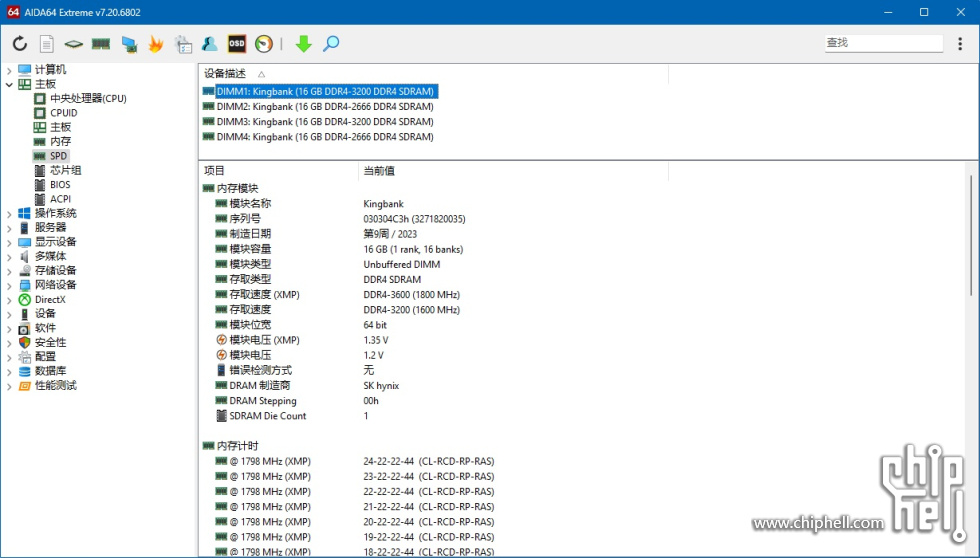This screenshot has width=980, height=558.
Task: Click the AIDA64 title bar app icon
Action: (x=12, y=12)
